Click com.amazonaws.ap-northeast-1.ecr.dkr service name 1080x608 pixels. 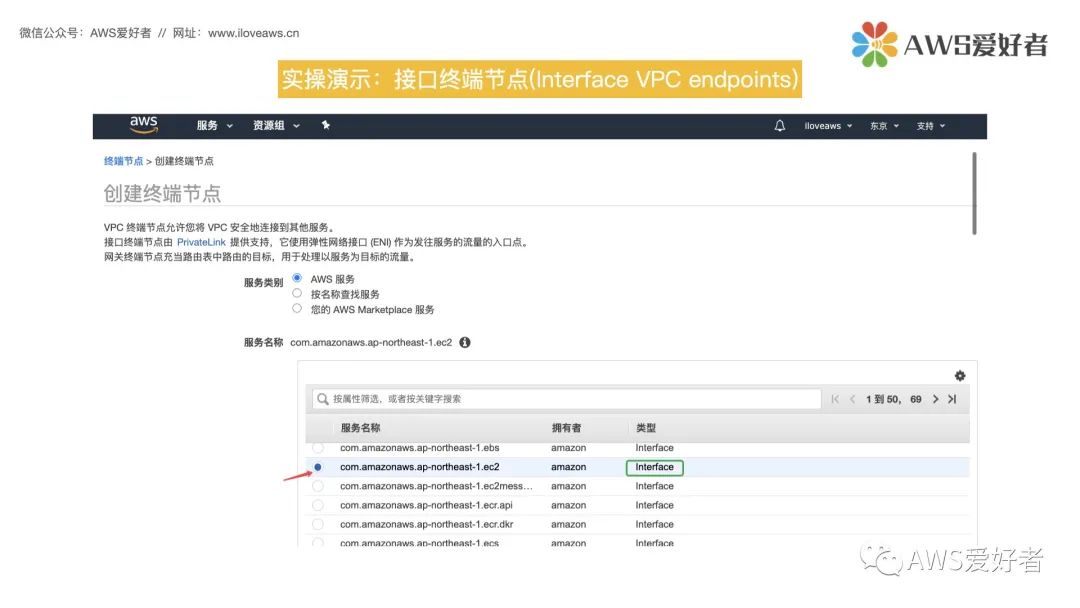[x=426, y=525]
